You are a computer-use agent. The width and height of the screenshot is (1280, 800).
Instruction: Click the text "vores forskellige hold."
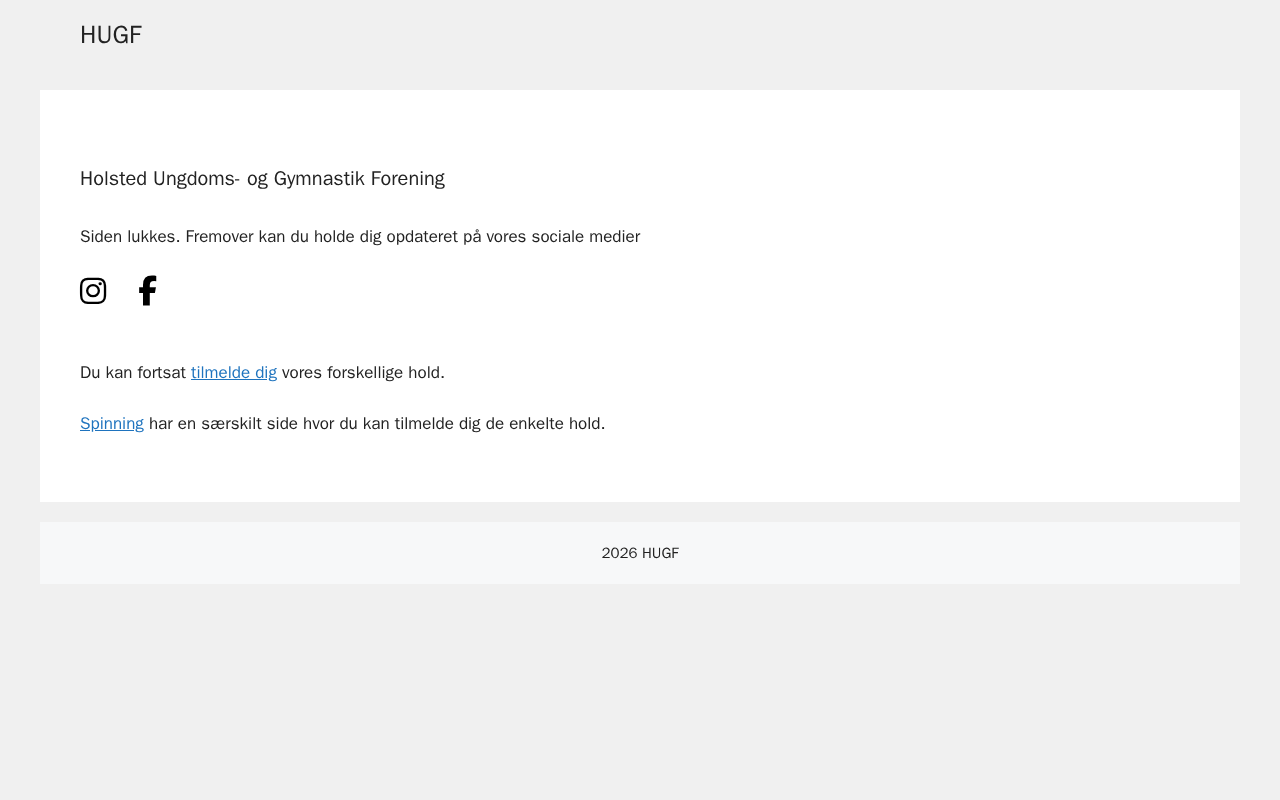(363, 373)
